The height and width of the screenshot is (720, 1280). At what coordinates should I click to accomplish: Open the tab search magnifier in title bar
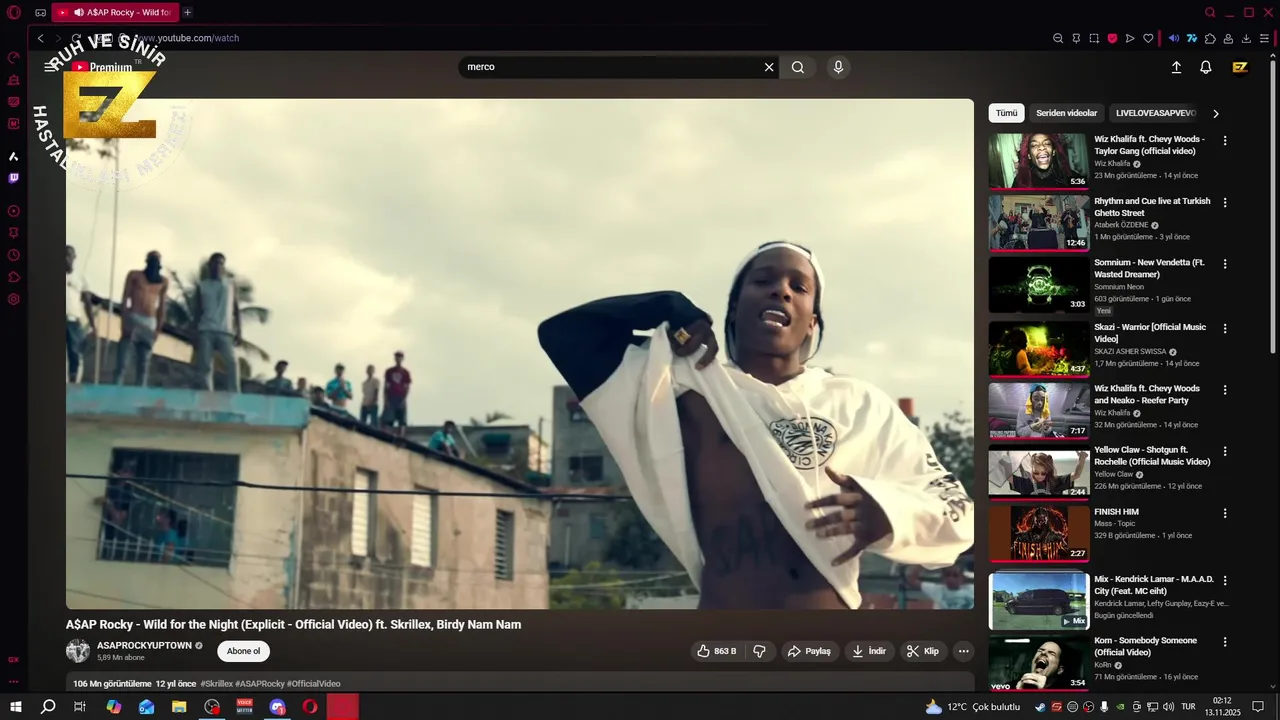[x=1210, y=13]
